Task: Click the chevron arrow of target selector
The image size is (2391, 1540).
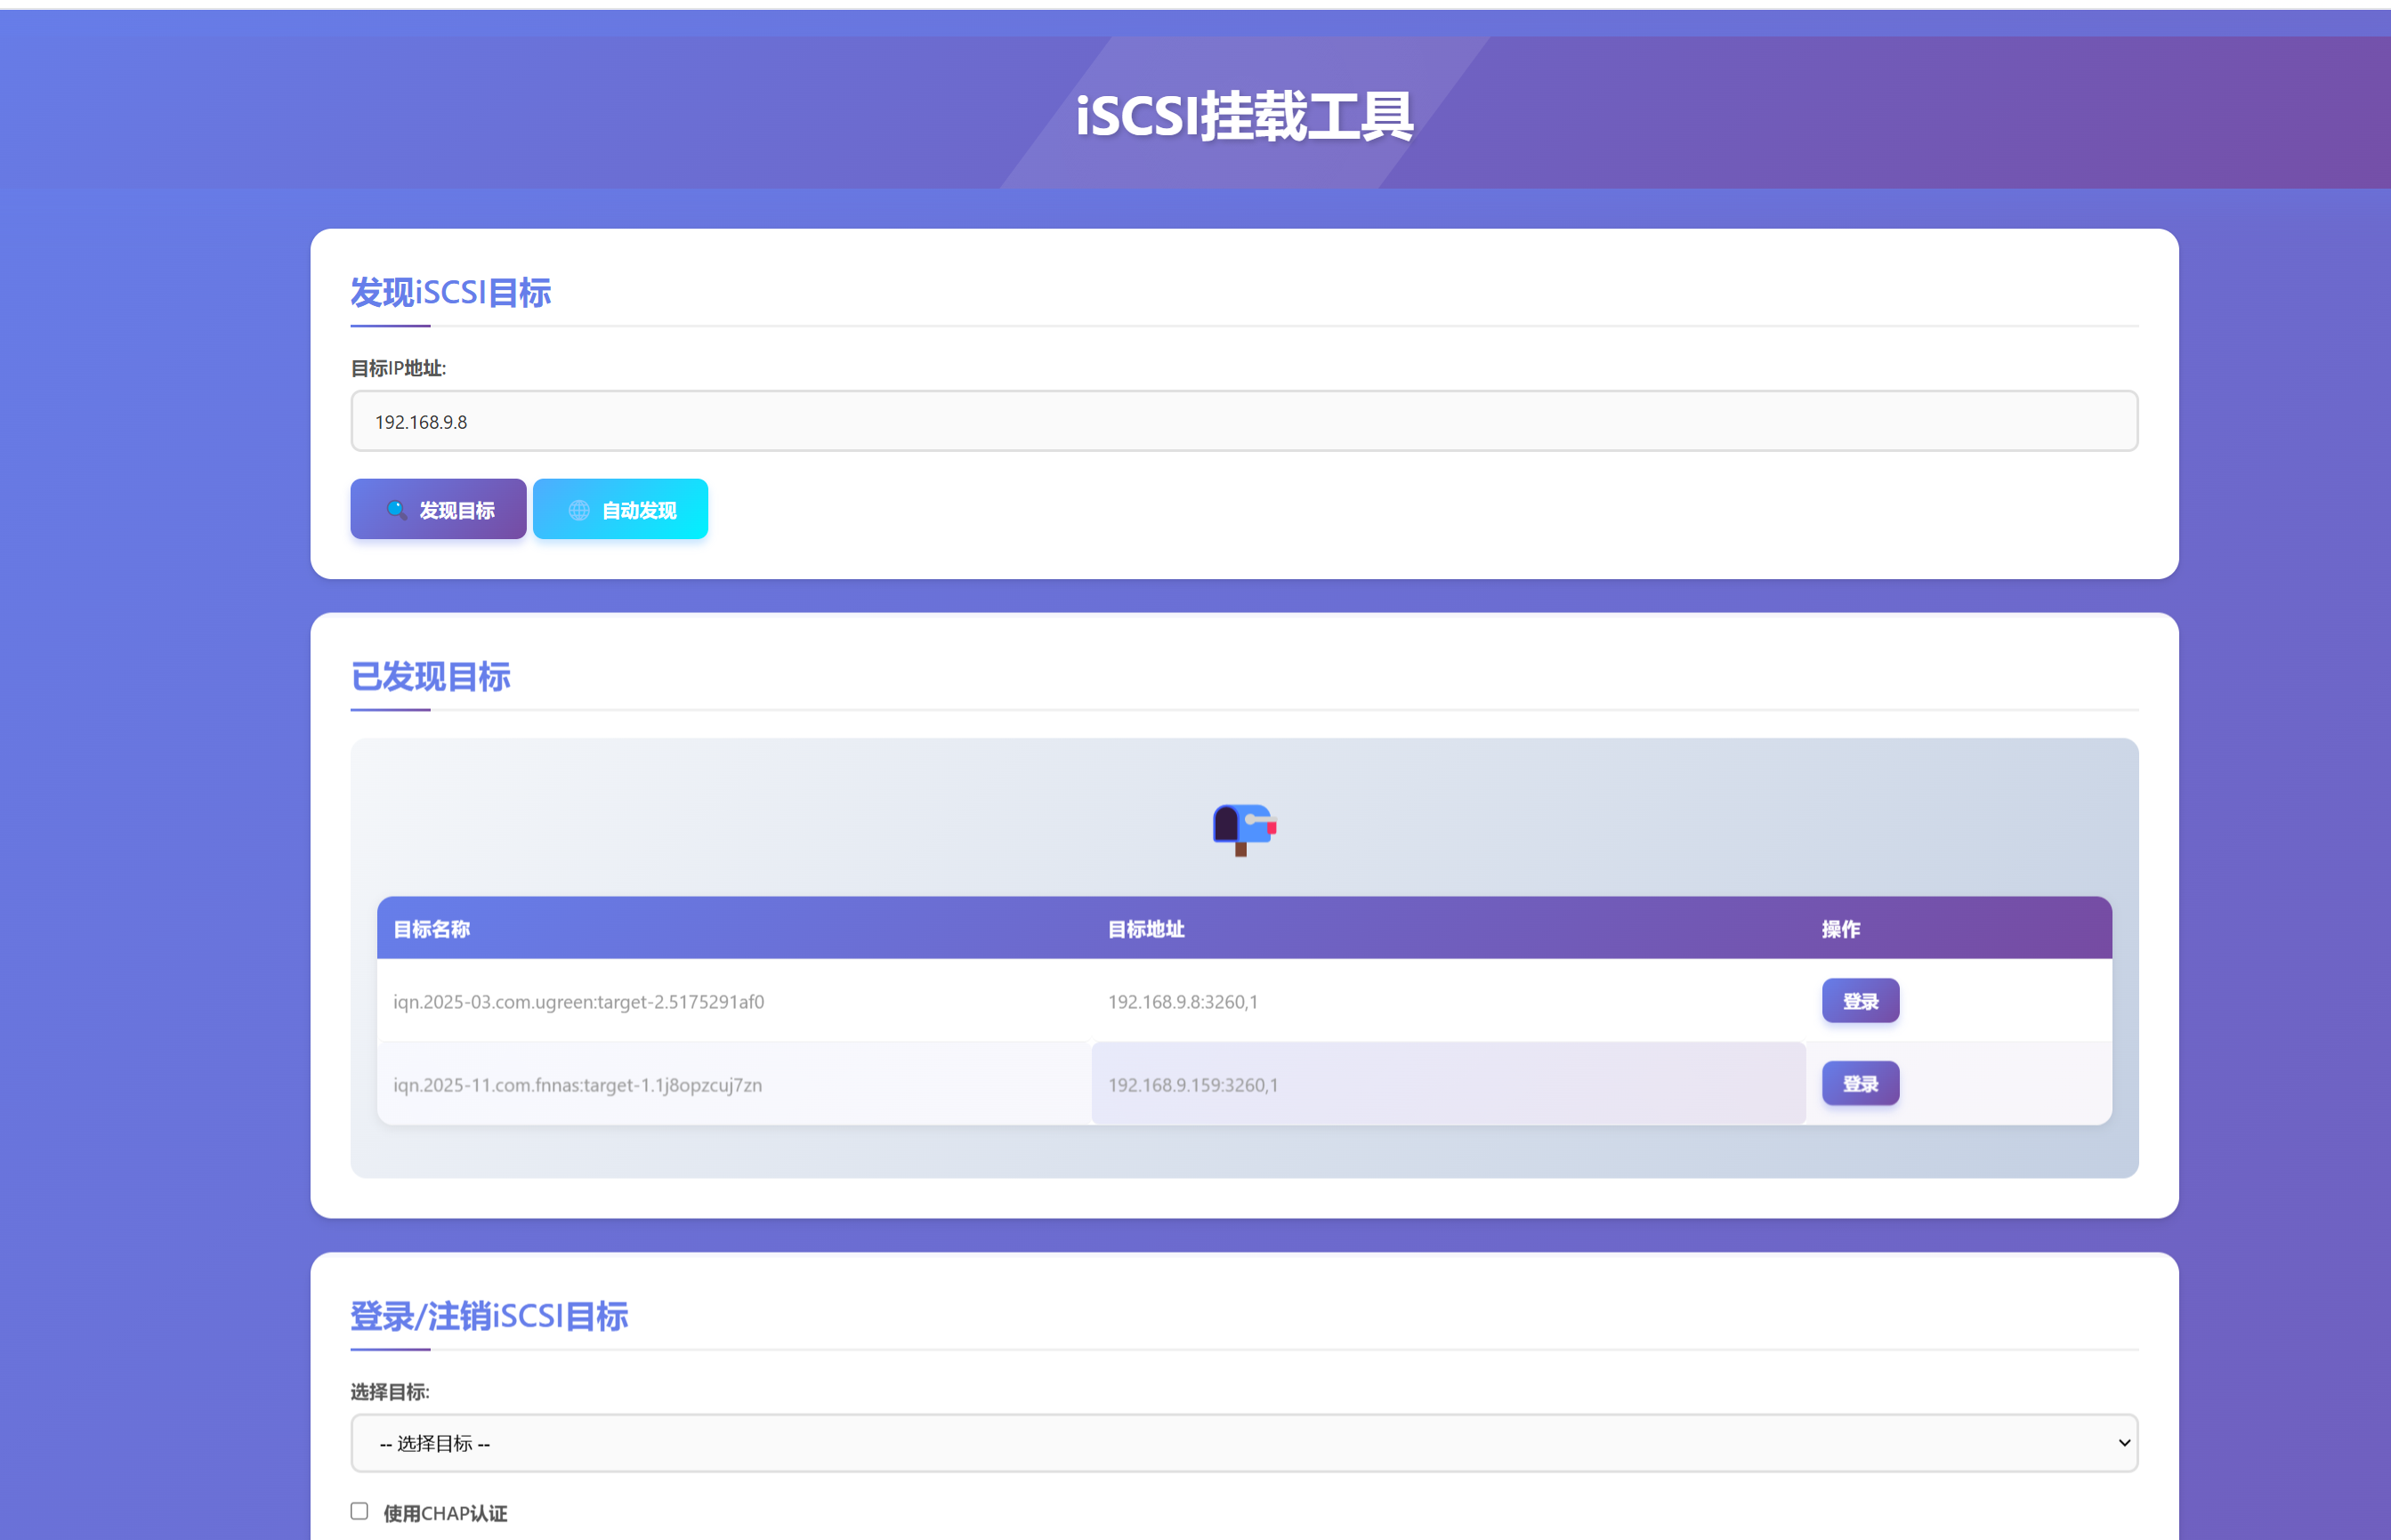Action: tap(2123, 1443)
